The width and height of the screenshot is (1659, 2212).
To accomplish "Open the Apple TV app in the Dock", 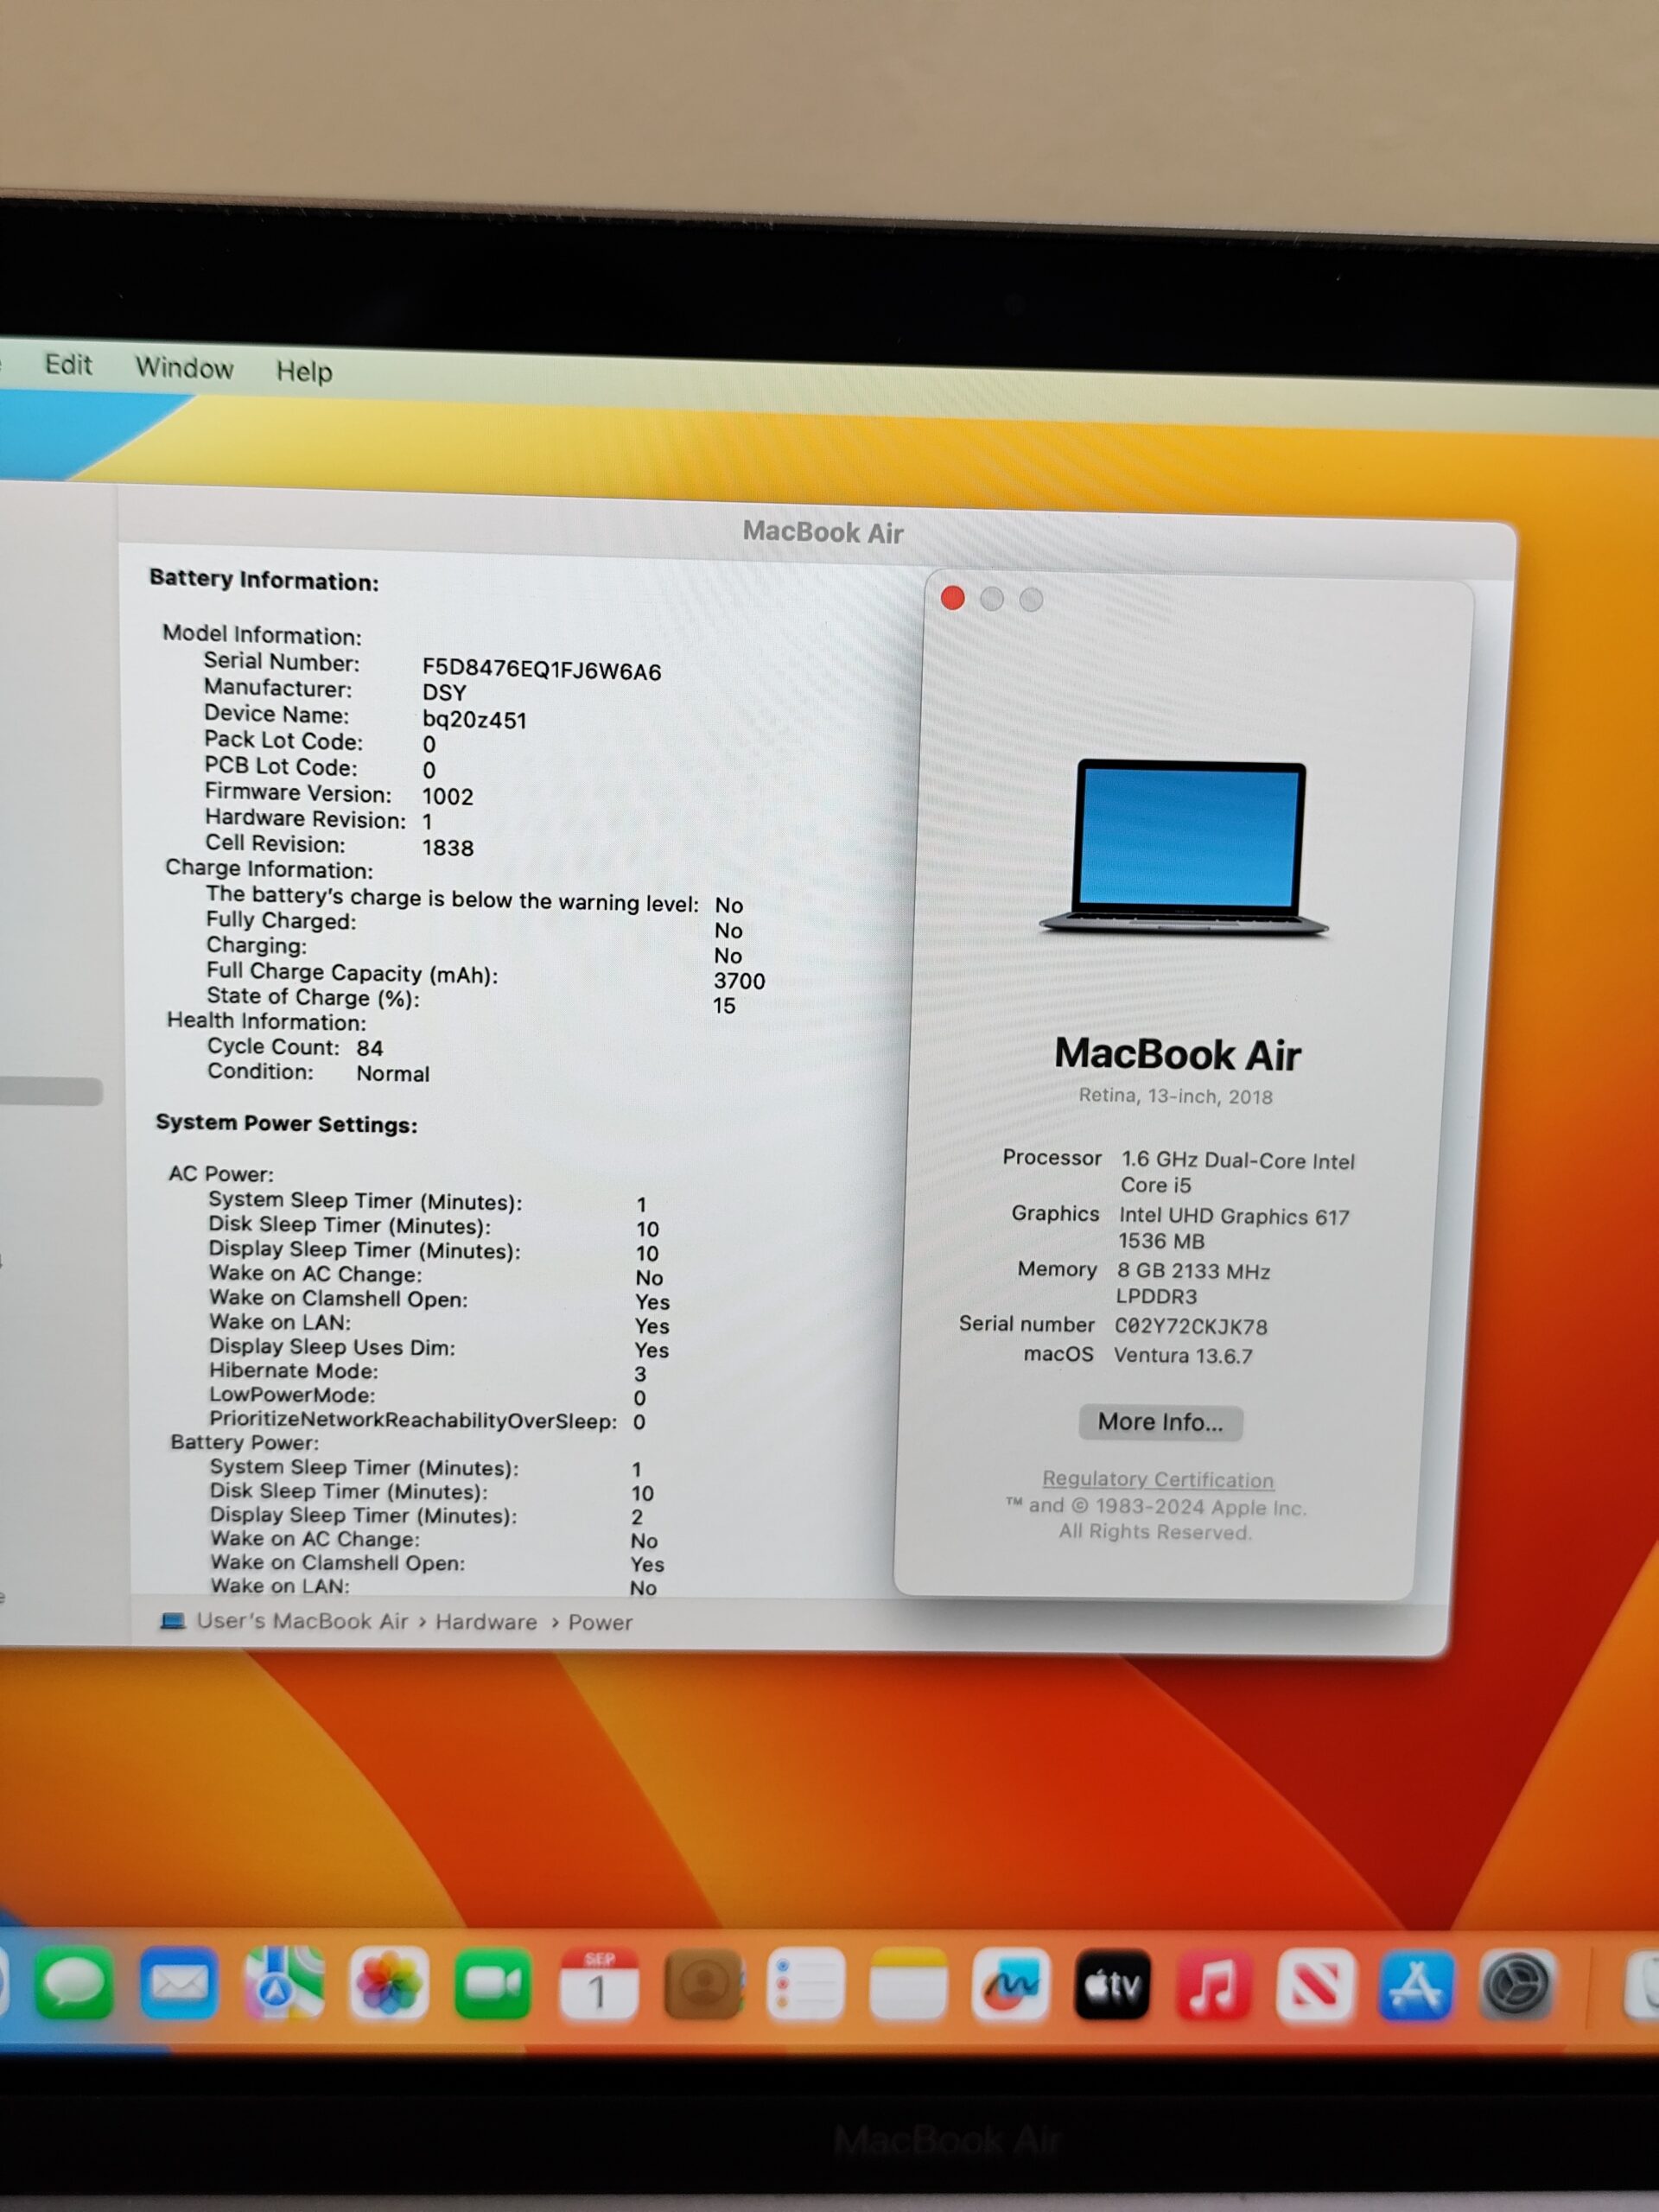I will coord(1112,1984).
